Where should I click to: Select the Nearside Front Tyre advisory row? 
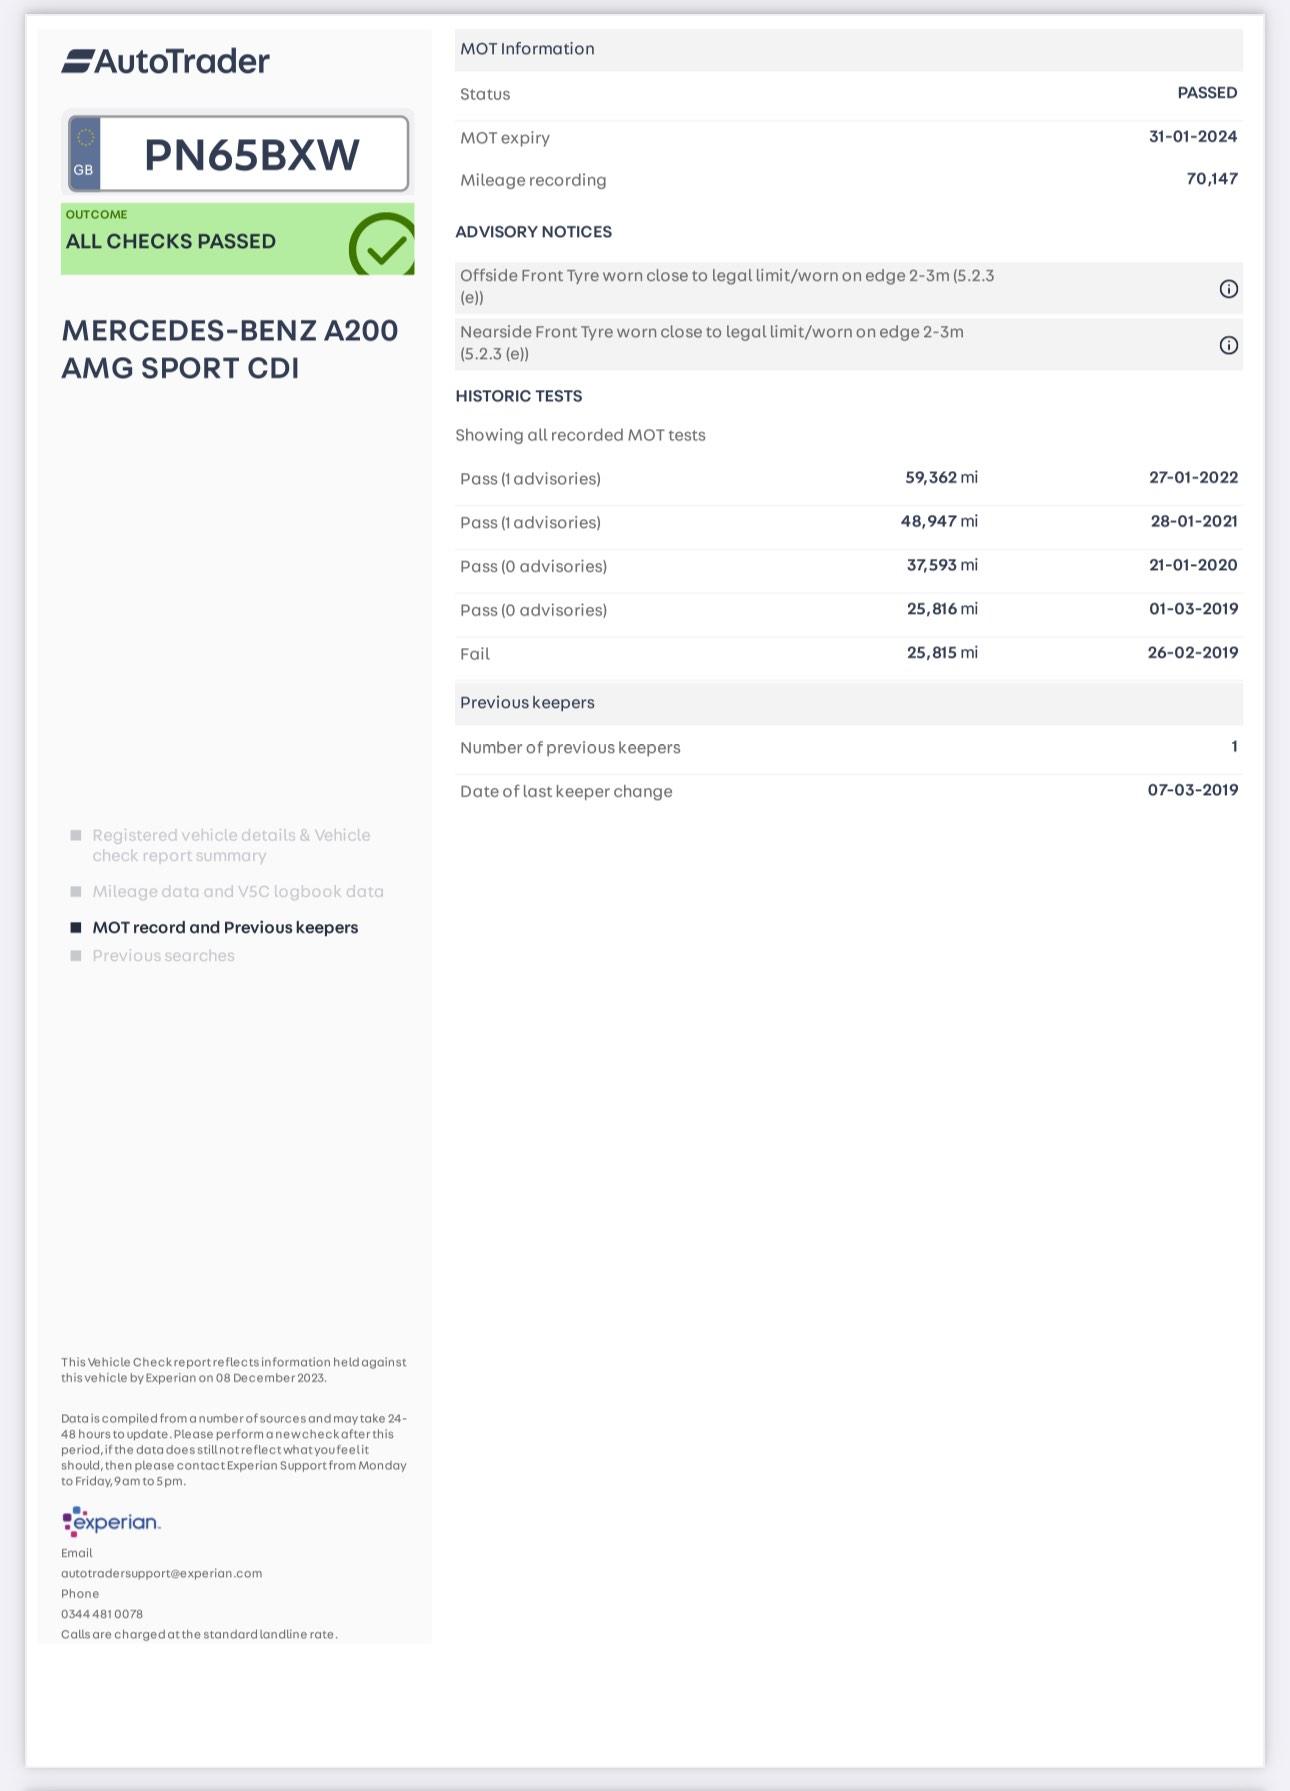(x=849, y=344)
